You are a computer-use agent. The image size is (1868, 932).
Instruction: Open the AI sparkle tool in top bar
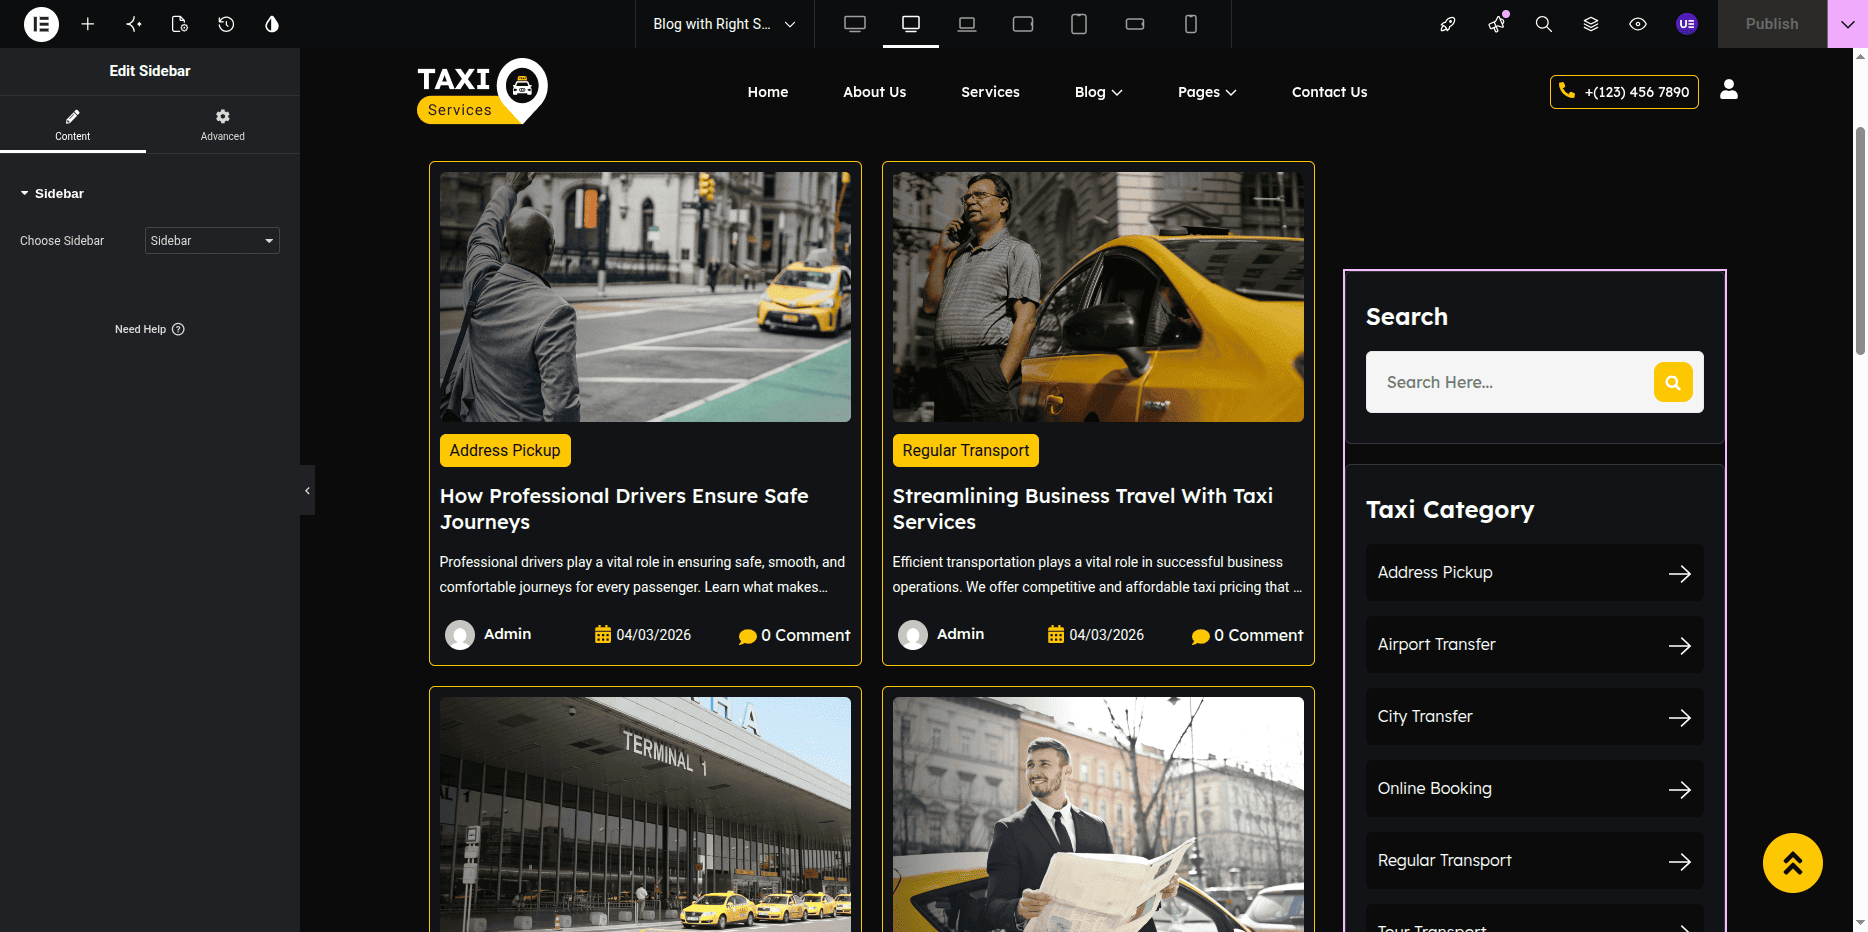134,24
